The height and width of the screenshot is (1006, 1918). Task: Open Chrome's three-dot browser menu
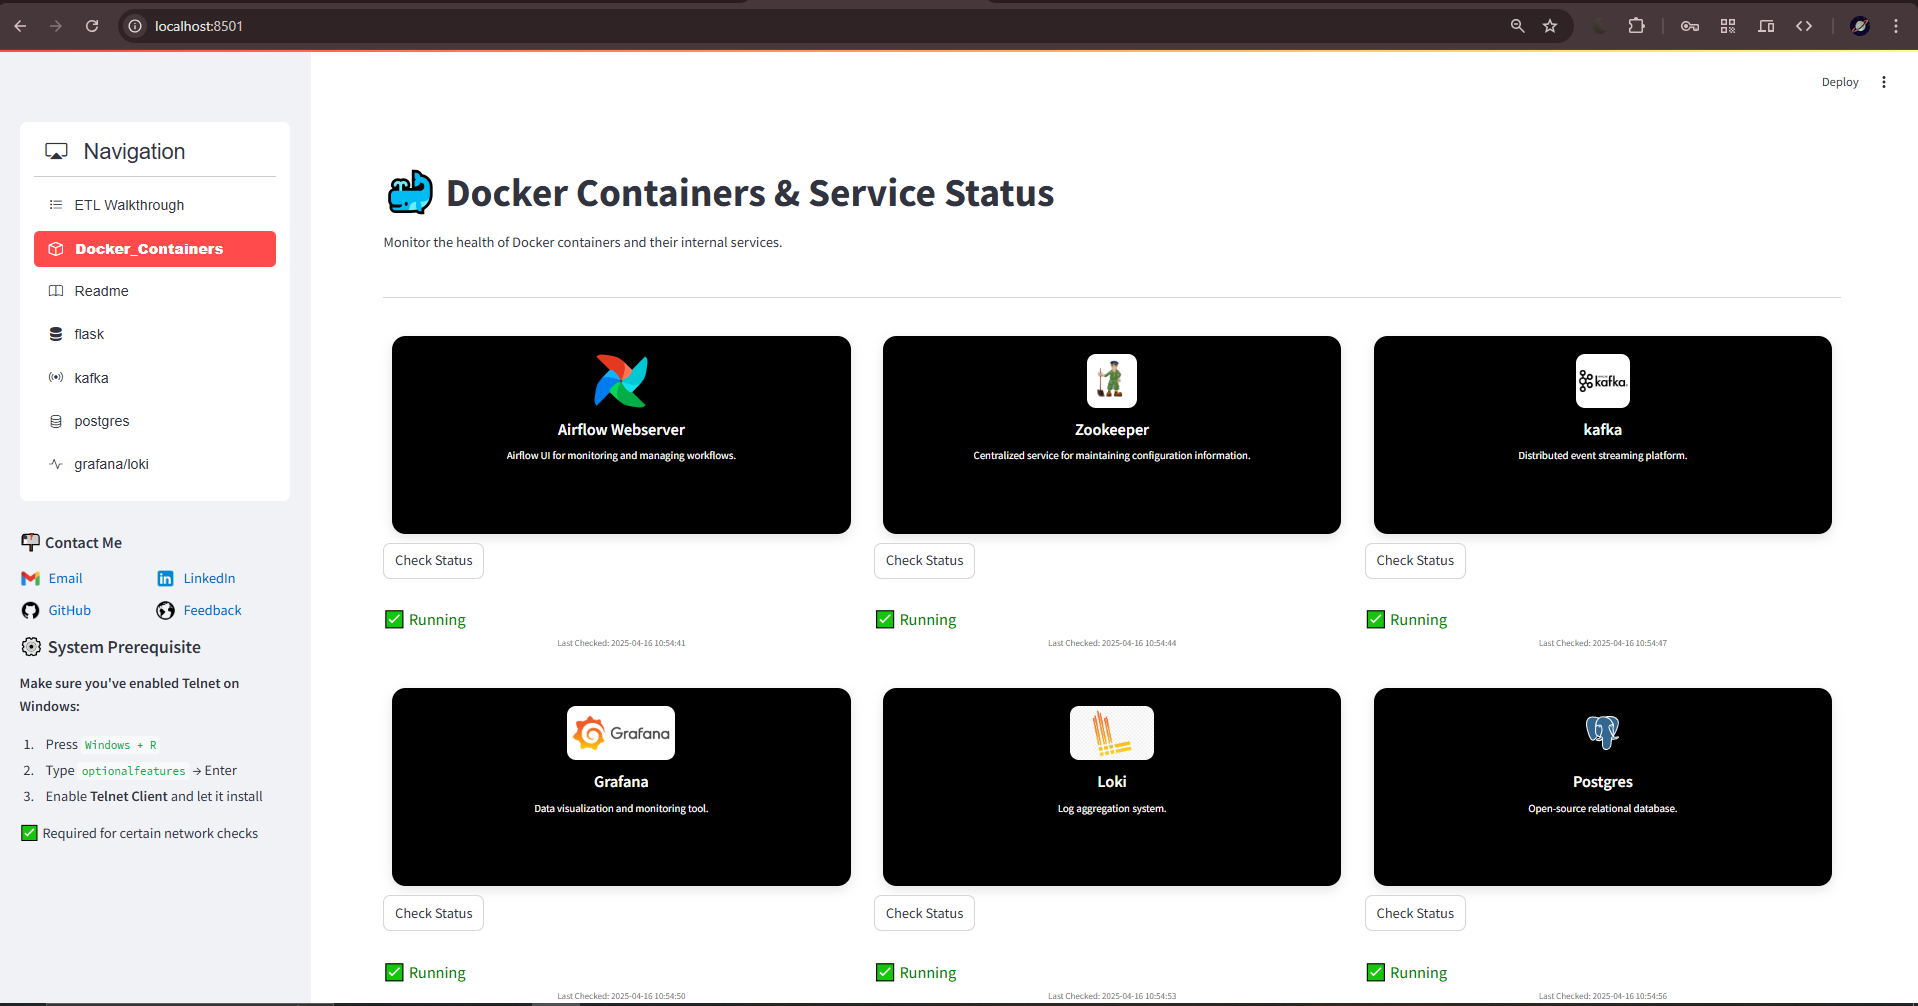pyautogui.click(x=1897, y=26)
